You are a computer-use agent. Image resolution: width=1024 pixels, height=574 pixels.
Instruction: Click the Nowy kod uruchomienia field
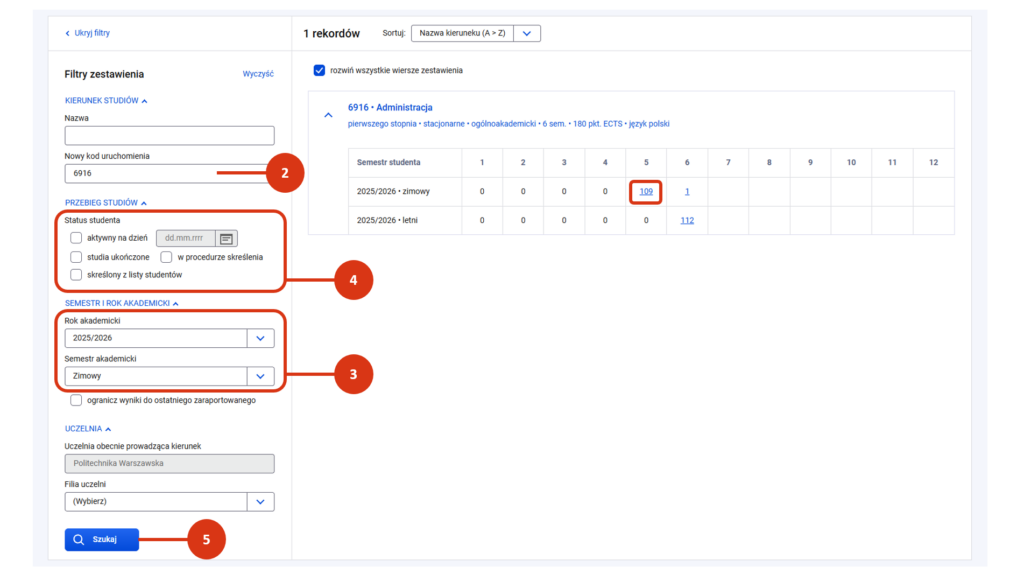click(169, 173)
